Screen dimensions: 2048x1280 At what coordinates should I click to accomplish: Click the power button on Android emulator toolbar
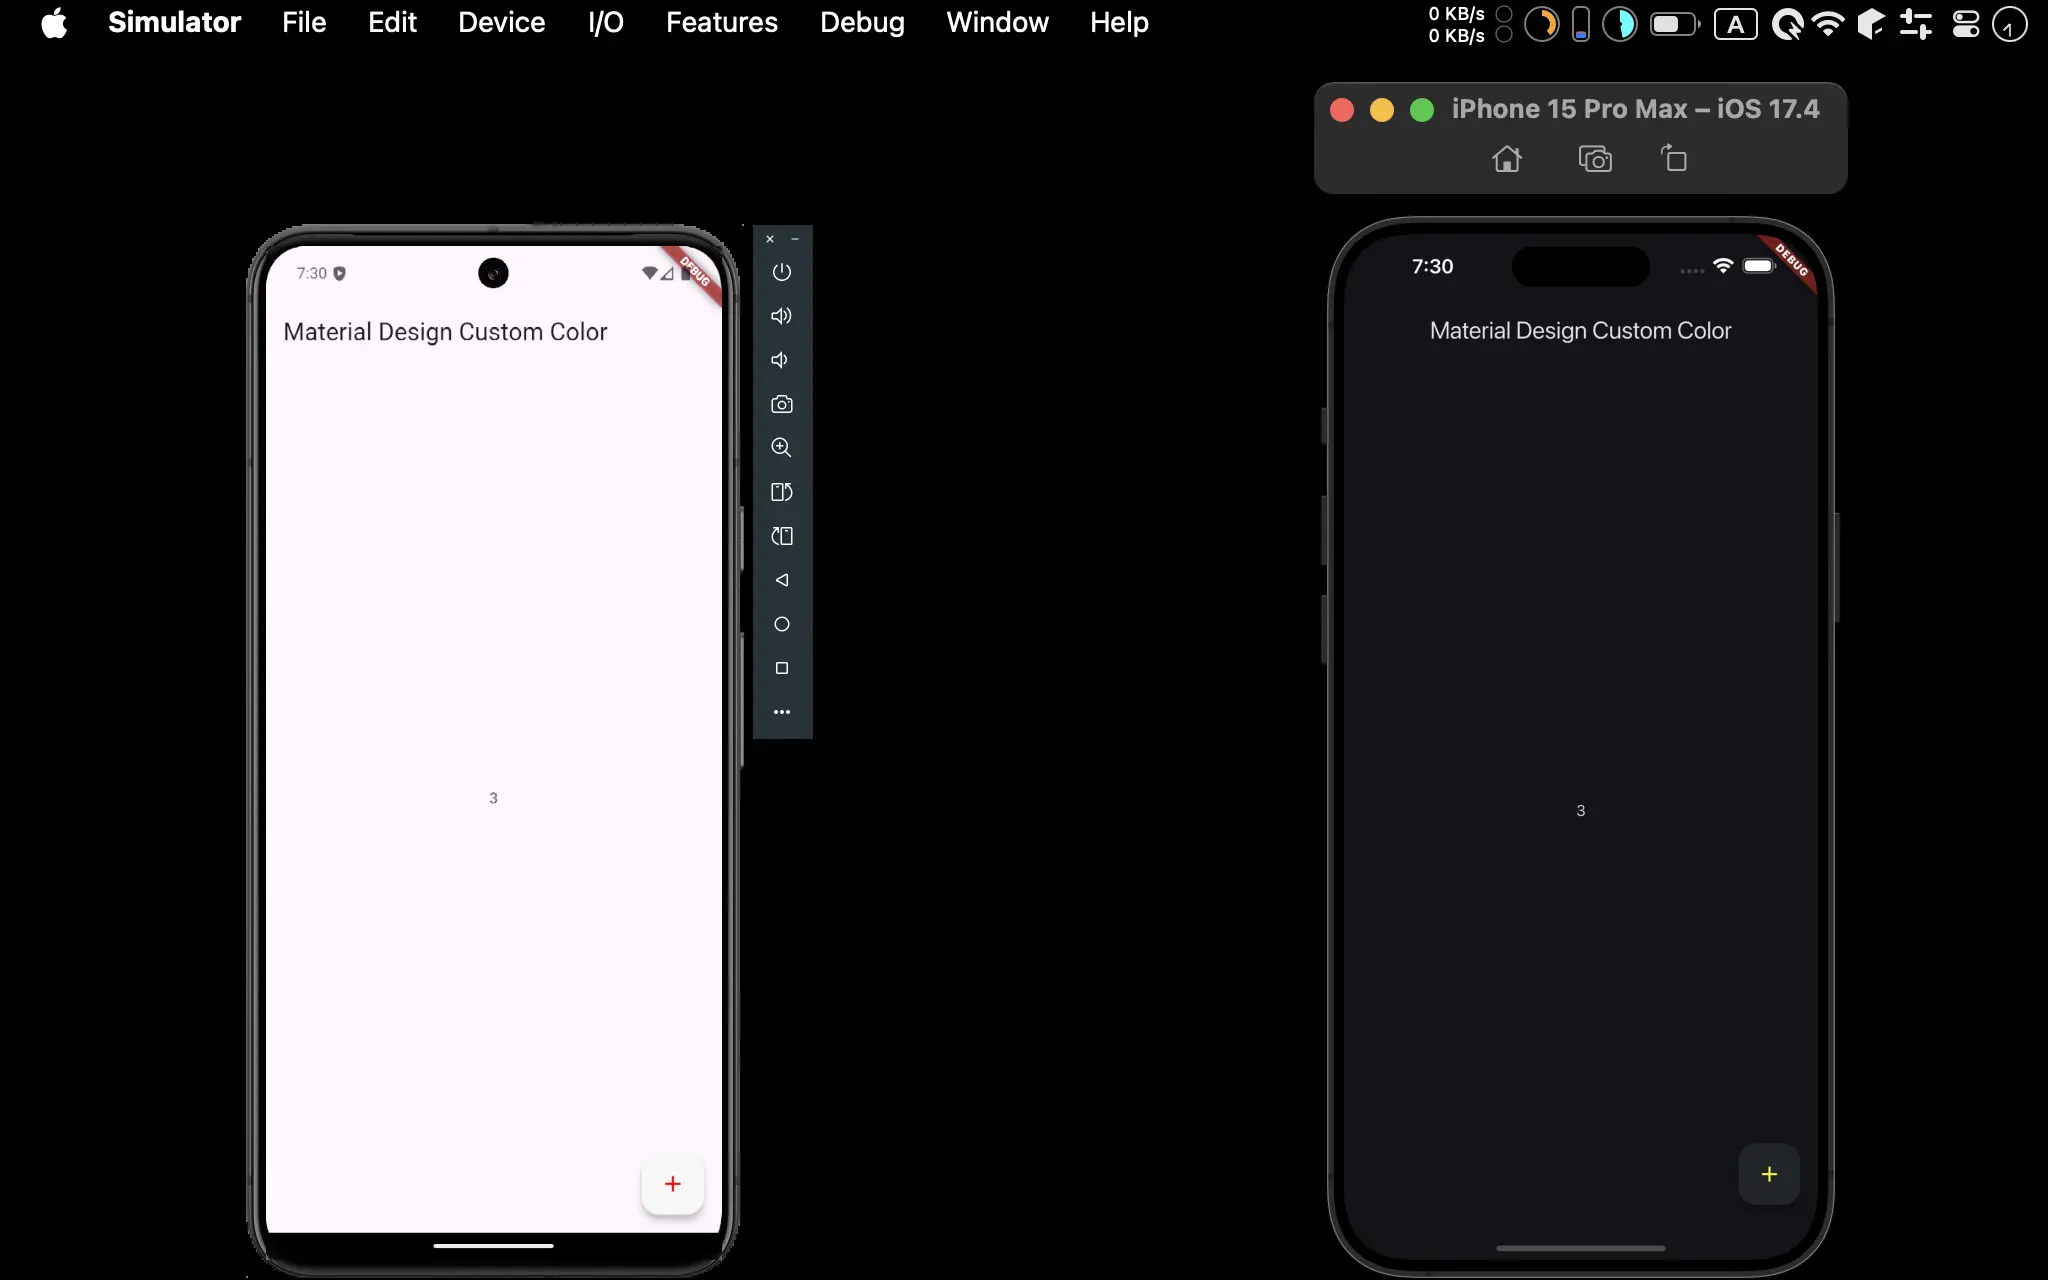(782, 272)
